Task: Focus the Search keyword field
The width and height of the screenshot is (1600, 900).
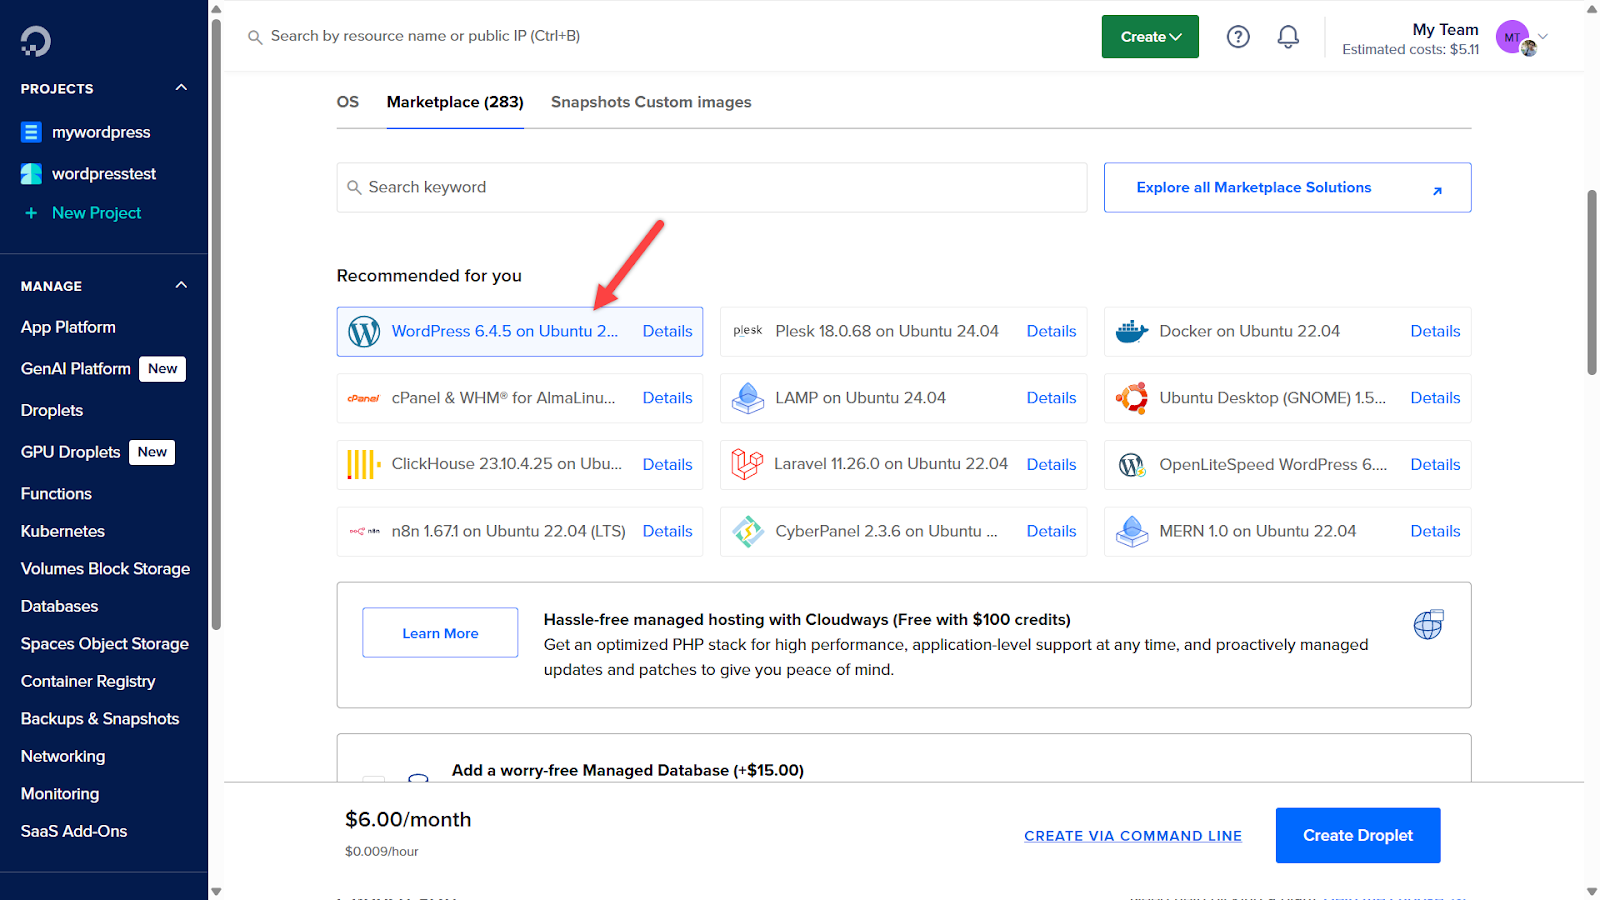Action: click(x=712, y=188)
